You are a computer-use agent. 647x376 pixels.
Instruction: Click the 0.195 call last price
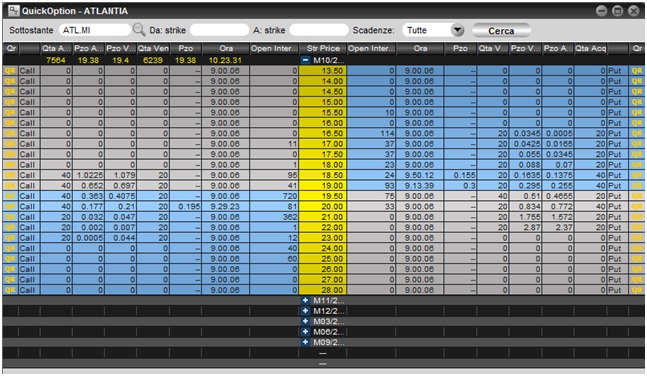[186, 206]
